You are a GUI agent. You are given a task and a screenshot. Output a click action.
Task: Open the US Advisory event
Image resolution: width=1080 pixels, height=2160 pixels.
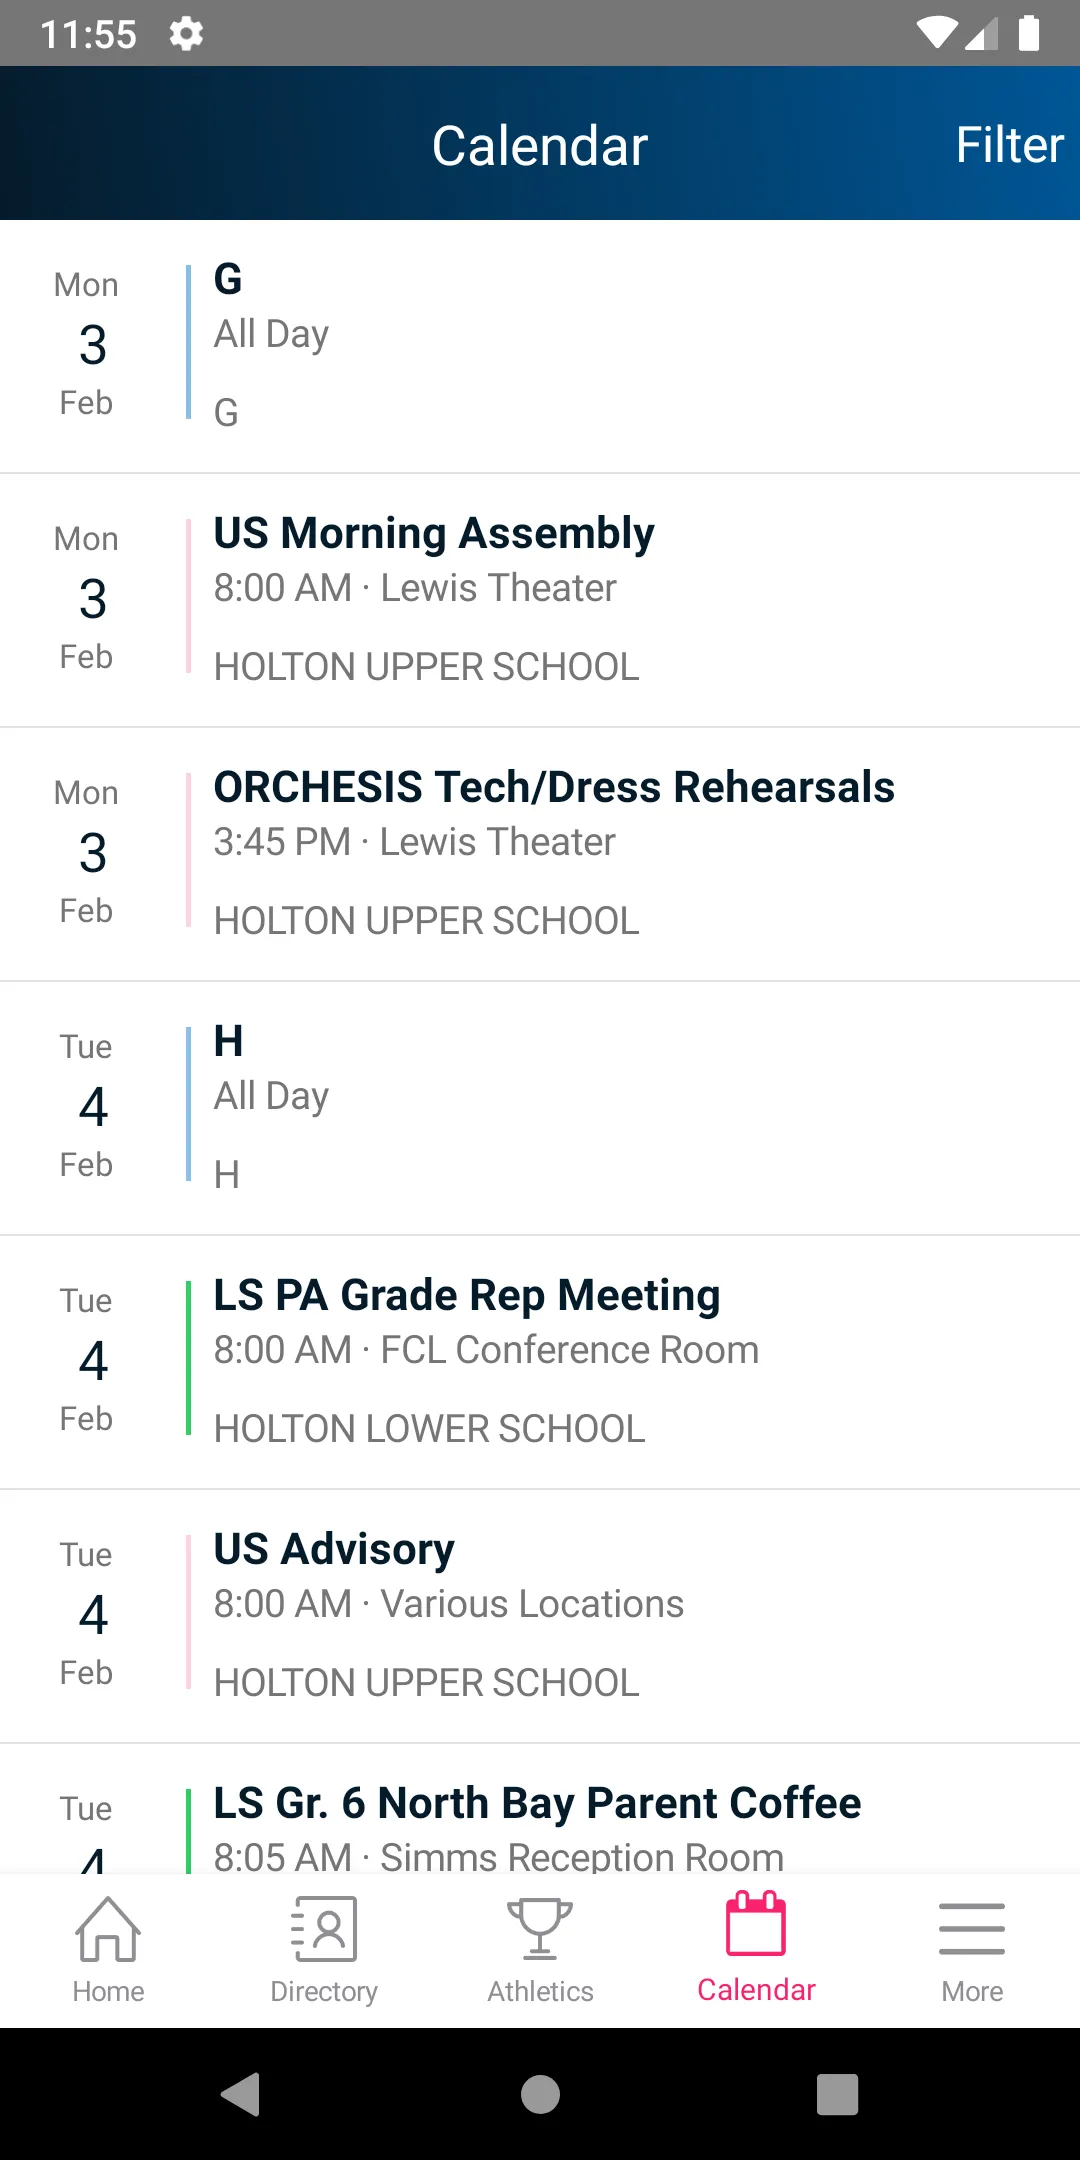[540, 1616]
